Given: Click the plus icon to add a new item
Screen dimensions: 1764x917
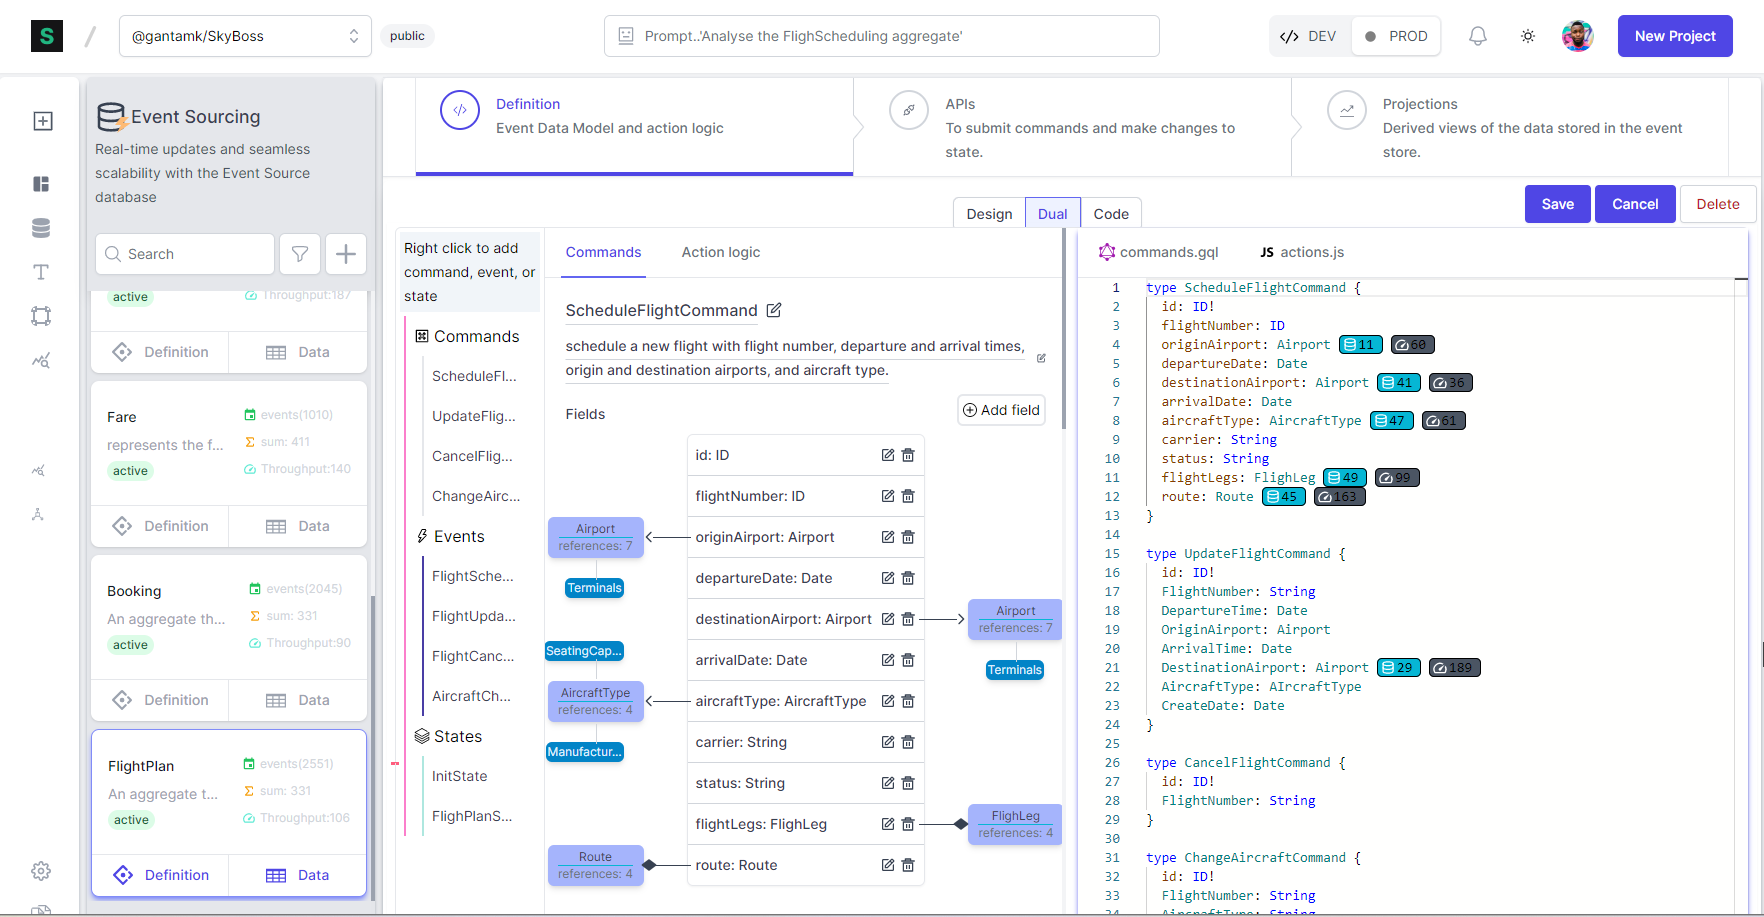Looking at the screenshot, I should tap(345, 254).
